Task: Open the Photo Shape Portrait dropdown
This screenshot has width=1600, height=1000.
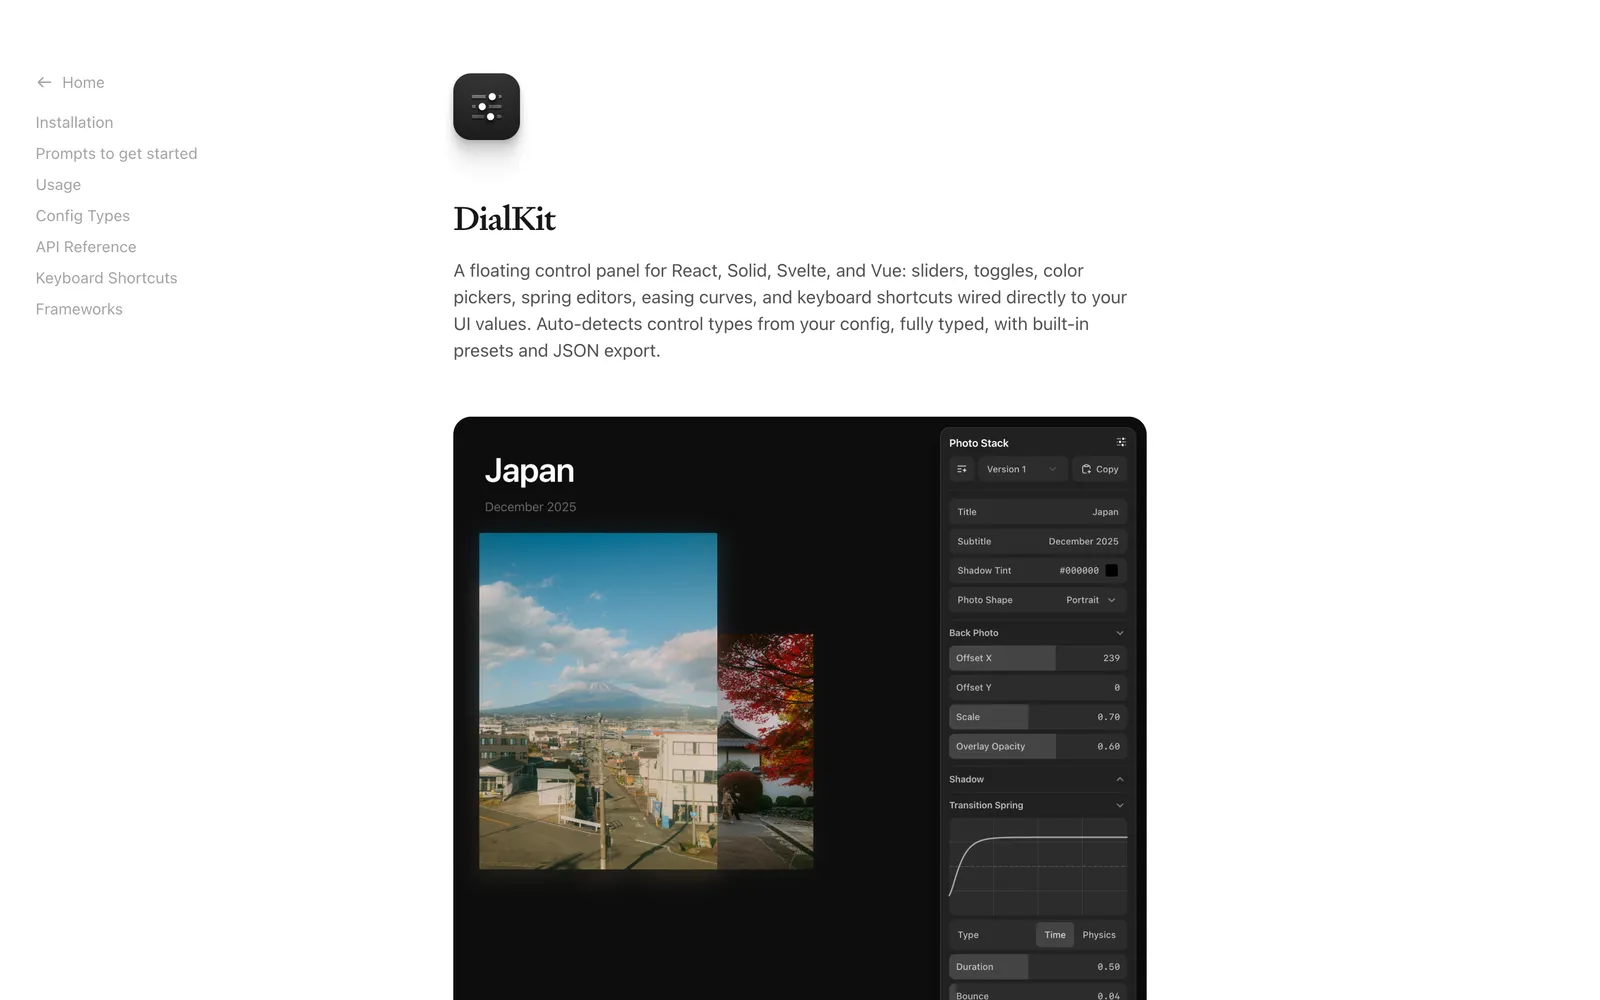Action: click(x=1038, y=600)
